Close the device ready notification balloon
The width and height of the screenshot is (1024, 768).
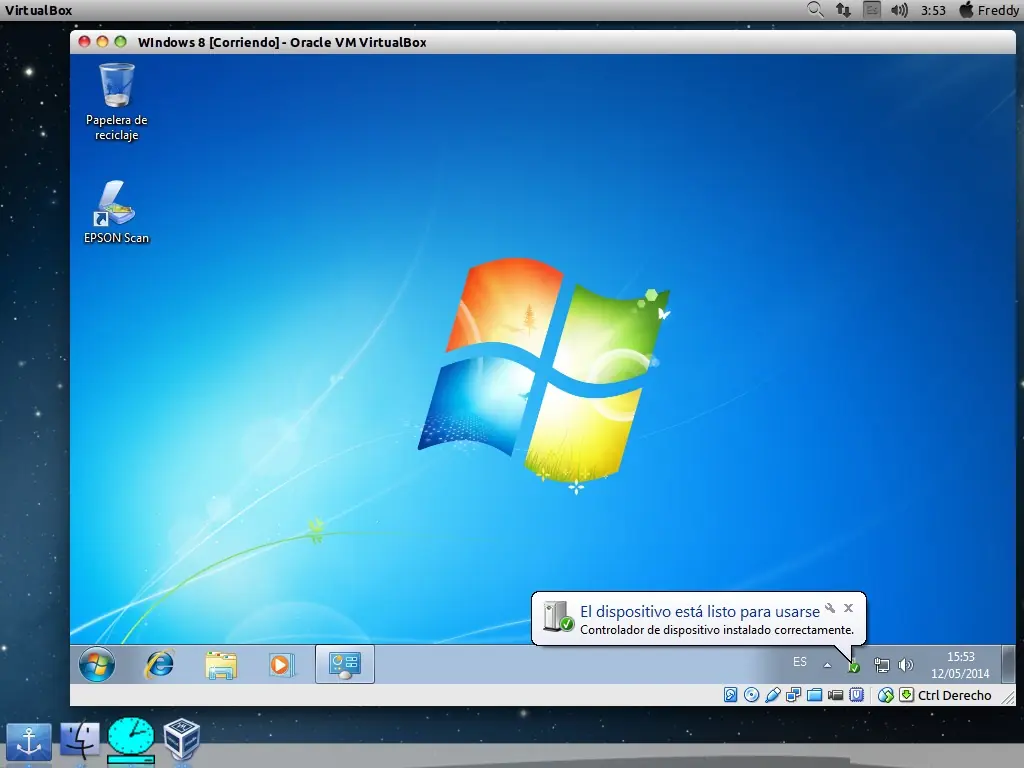coord(848,608)
